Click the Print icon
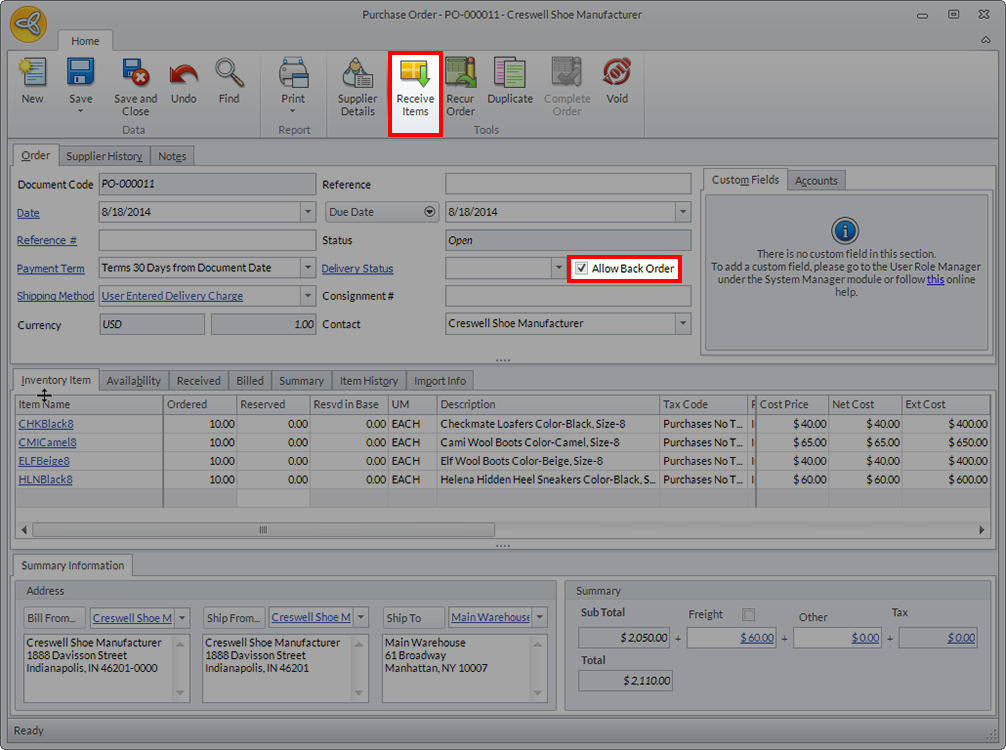The height and width of the screenshot is (750, 1006). coord(293,73)
